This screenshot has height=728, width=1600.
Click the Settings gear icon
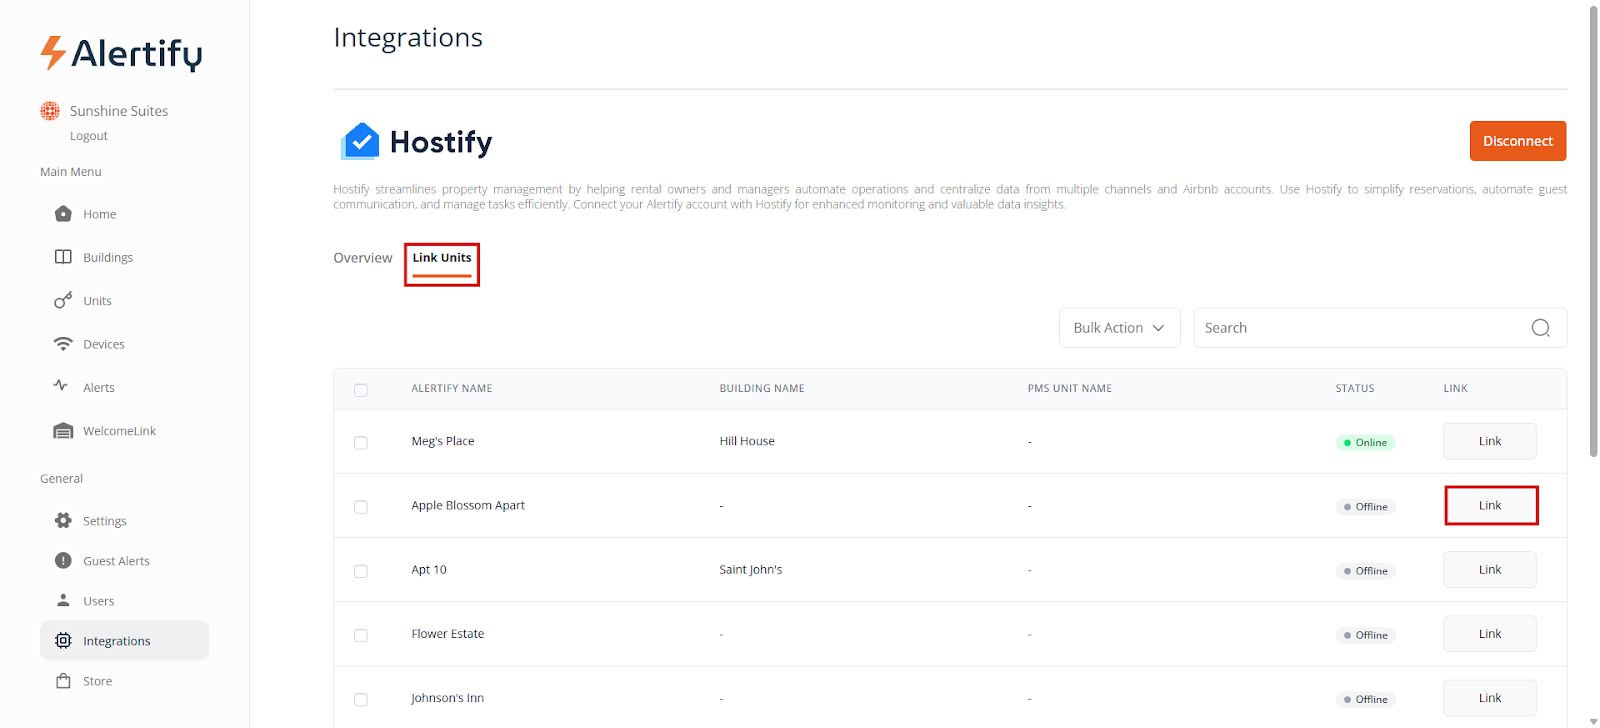click(x=63, y=521)
